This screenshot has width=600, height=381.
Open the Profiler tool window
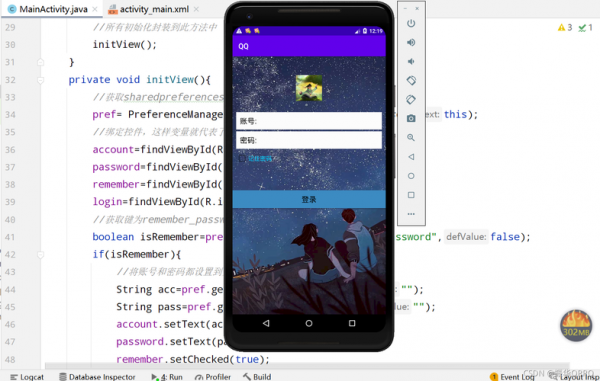213,377
